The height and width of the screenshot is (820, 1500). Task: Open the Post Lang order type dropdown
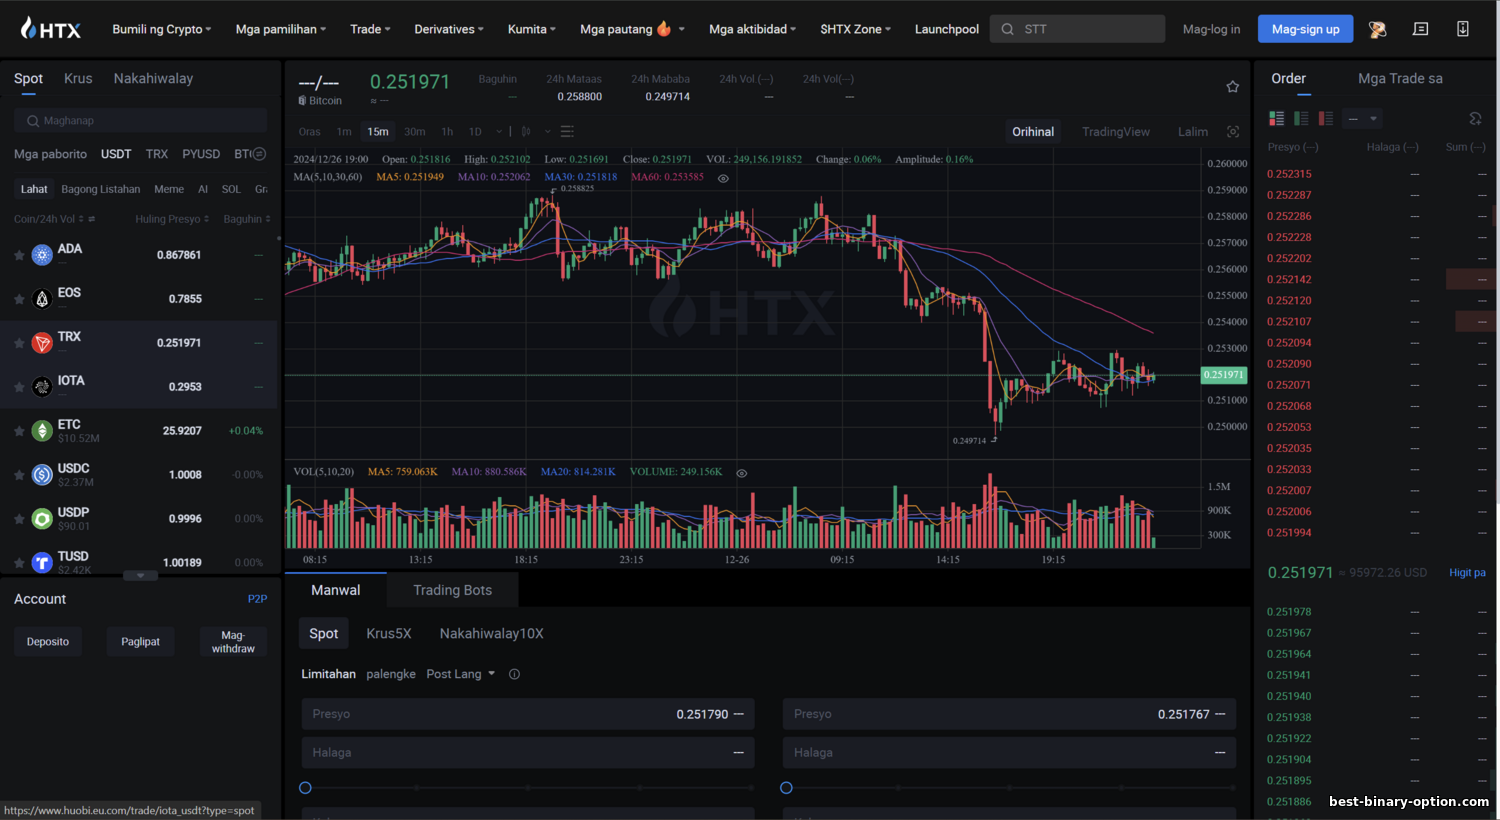(460, 674)
